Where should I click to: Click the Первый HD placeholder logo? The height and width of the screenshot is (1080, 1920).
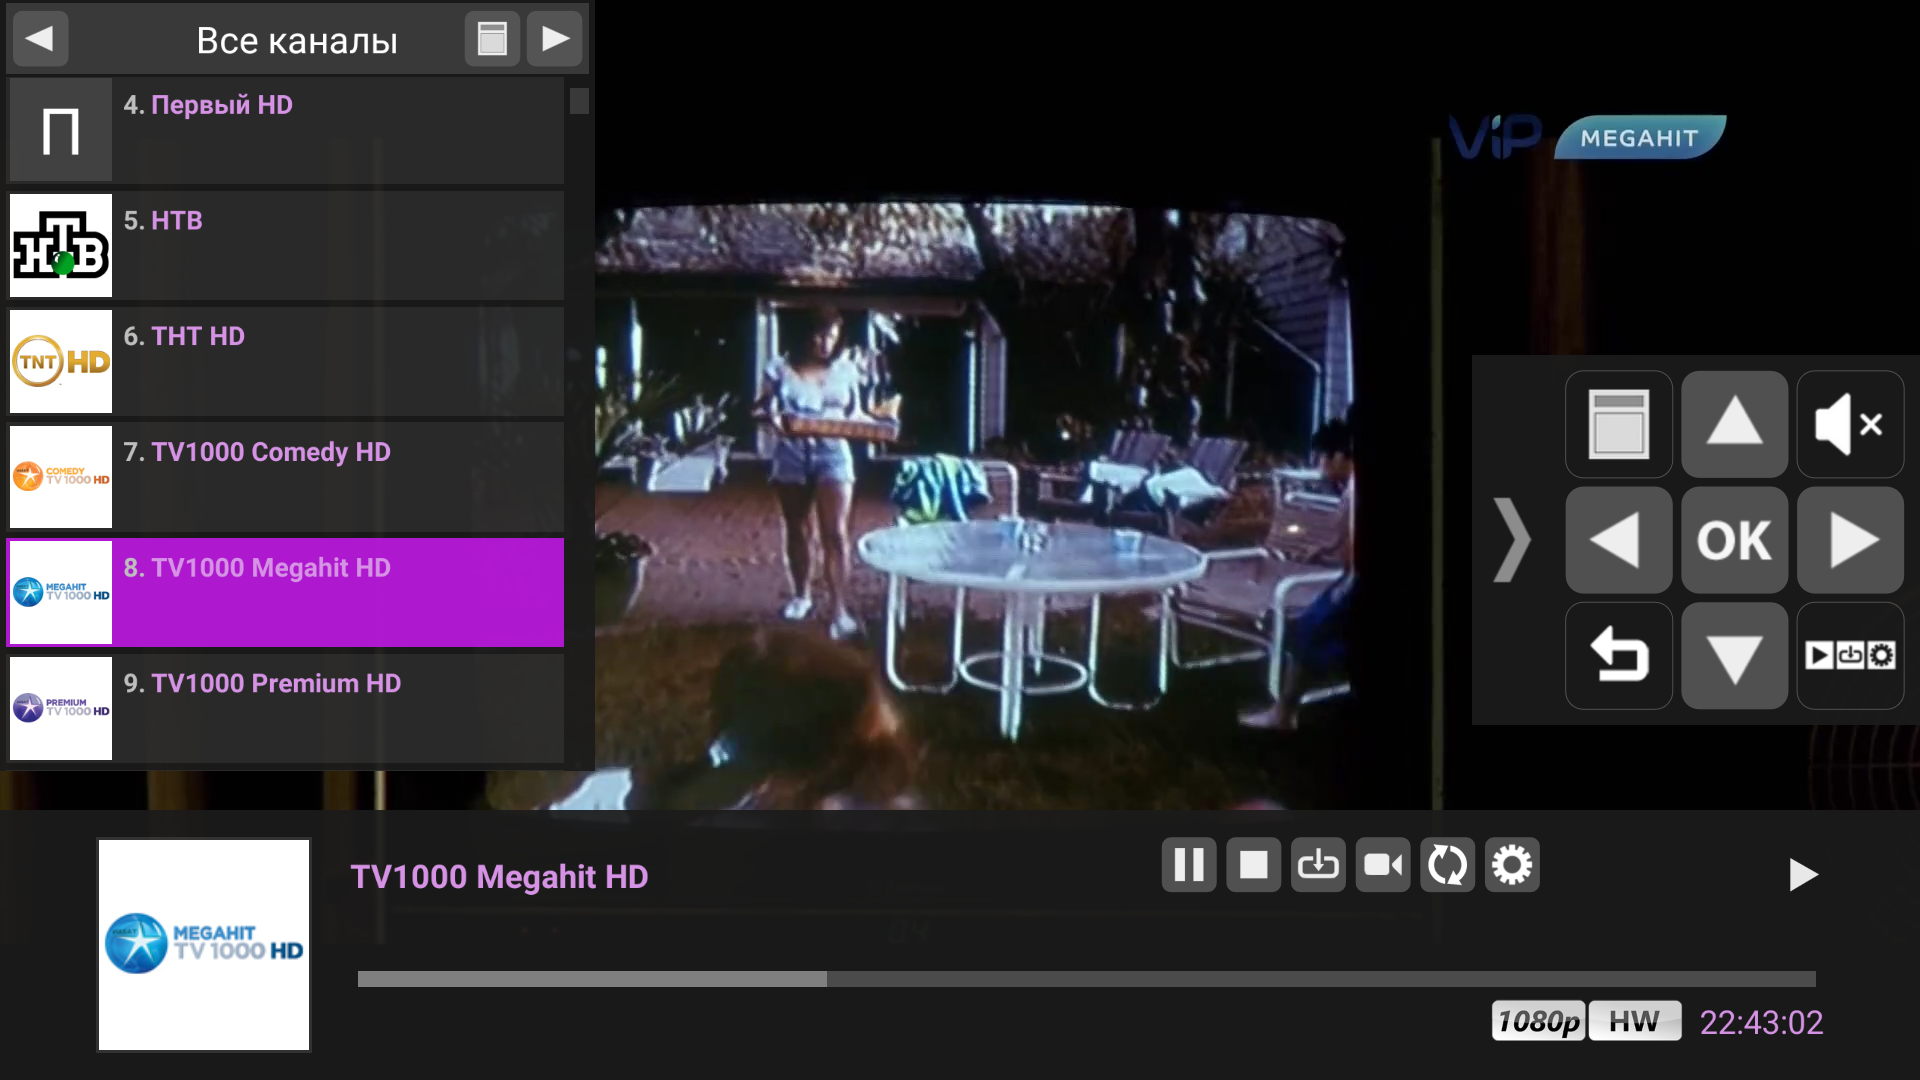(x=61, y=130)
